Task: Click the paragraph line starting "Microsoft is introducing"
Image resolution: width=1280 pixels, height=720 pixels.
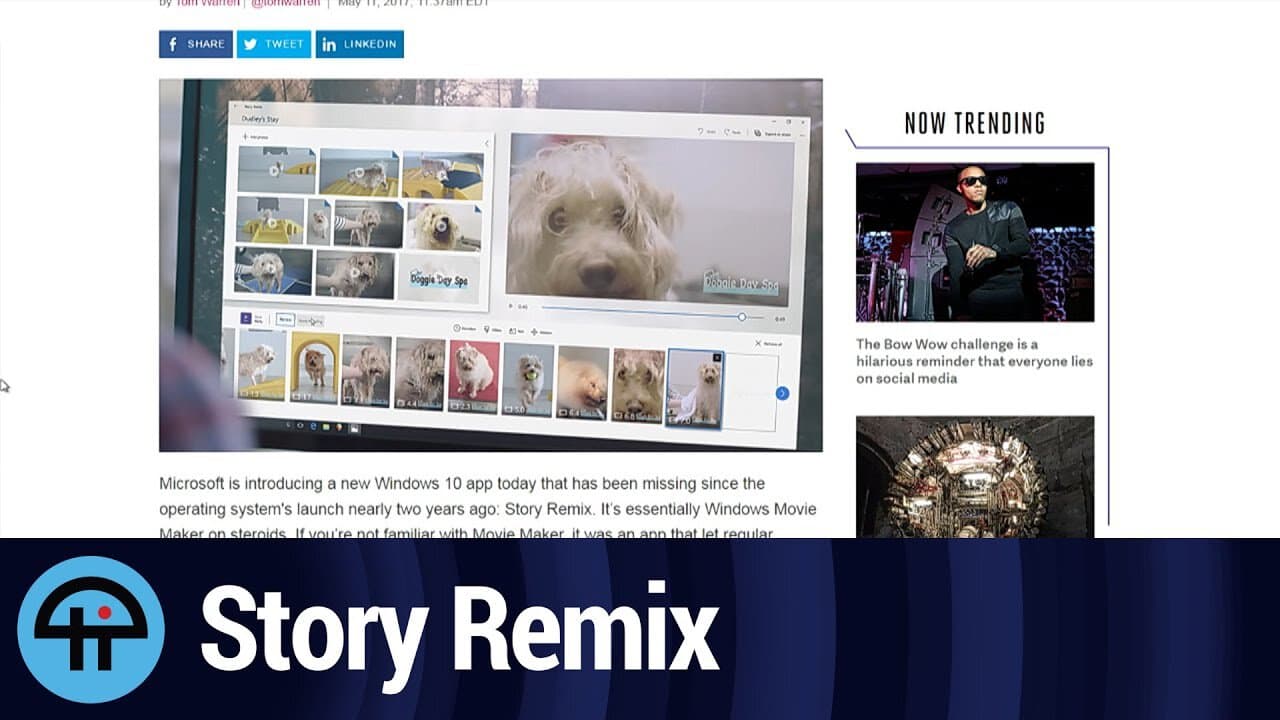Action: [462, 484]
